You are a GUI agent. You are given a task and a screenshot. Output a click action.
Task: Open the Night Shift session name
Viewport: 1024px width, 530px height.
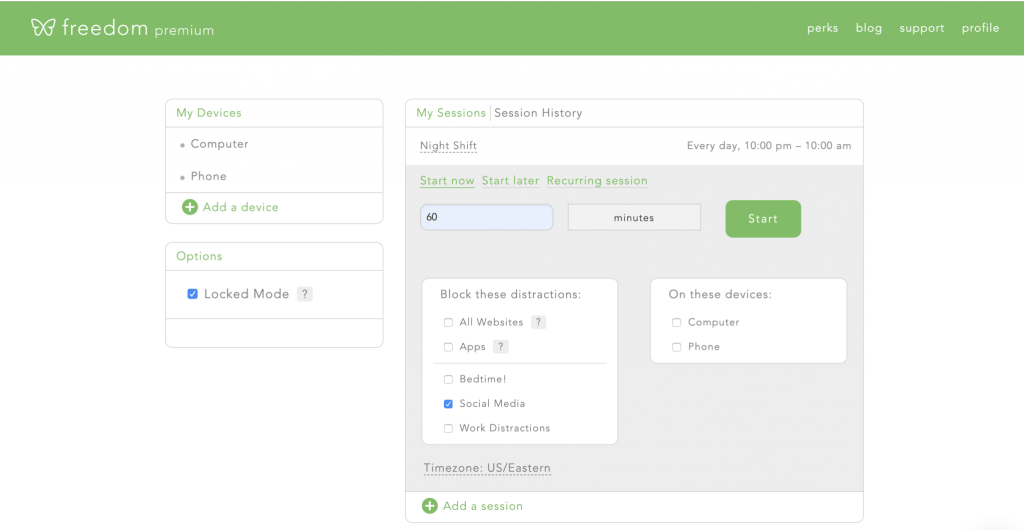coord(449,146)
